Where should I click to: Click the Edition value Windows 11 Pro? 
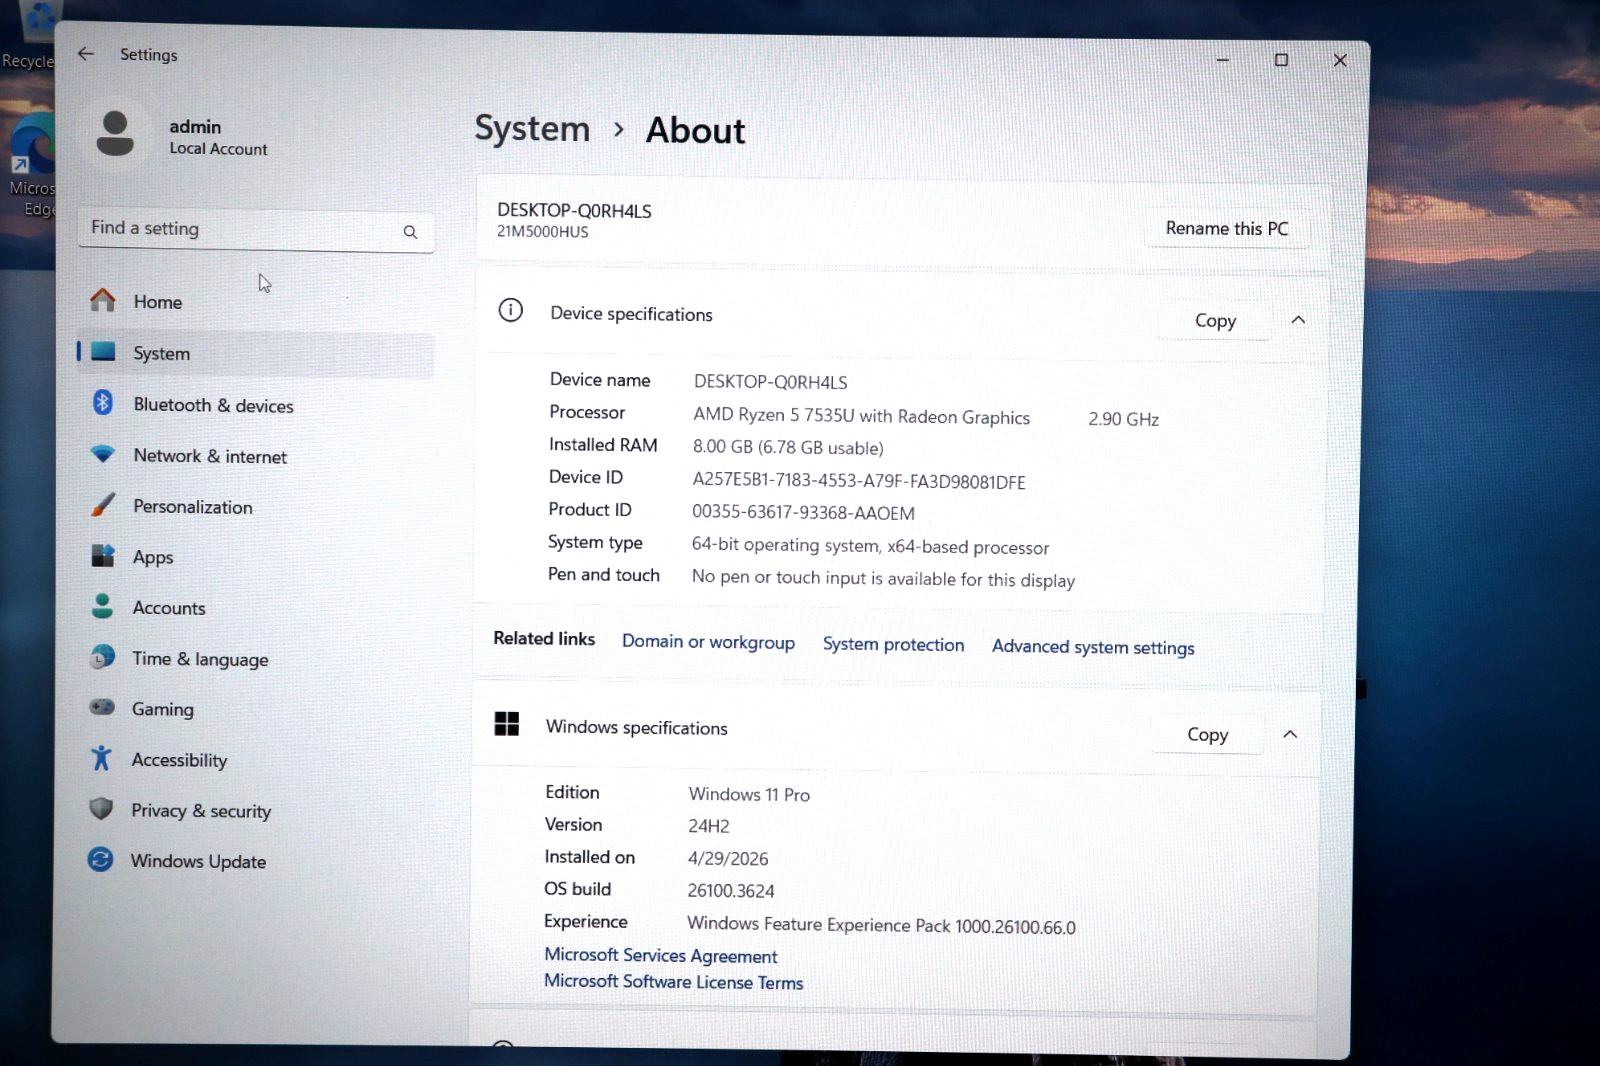click(x=749, y=794)
